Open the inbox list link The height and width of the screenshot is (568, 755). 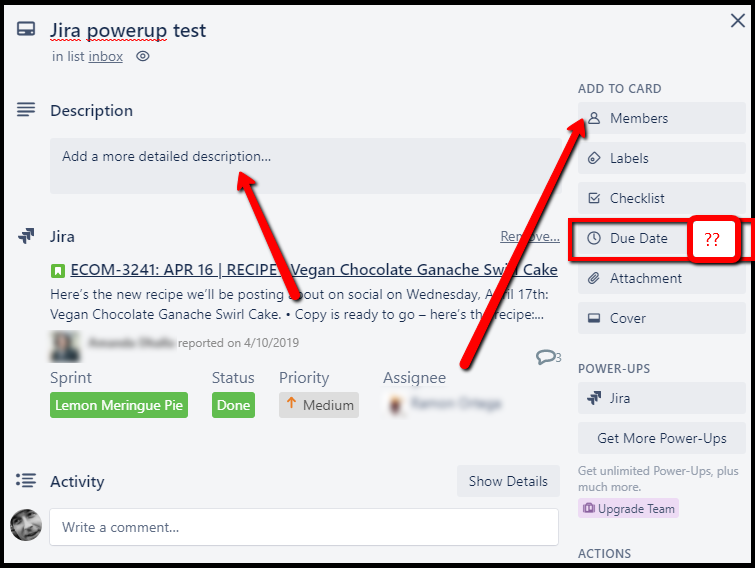(x=105, y=57)
